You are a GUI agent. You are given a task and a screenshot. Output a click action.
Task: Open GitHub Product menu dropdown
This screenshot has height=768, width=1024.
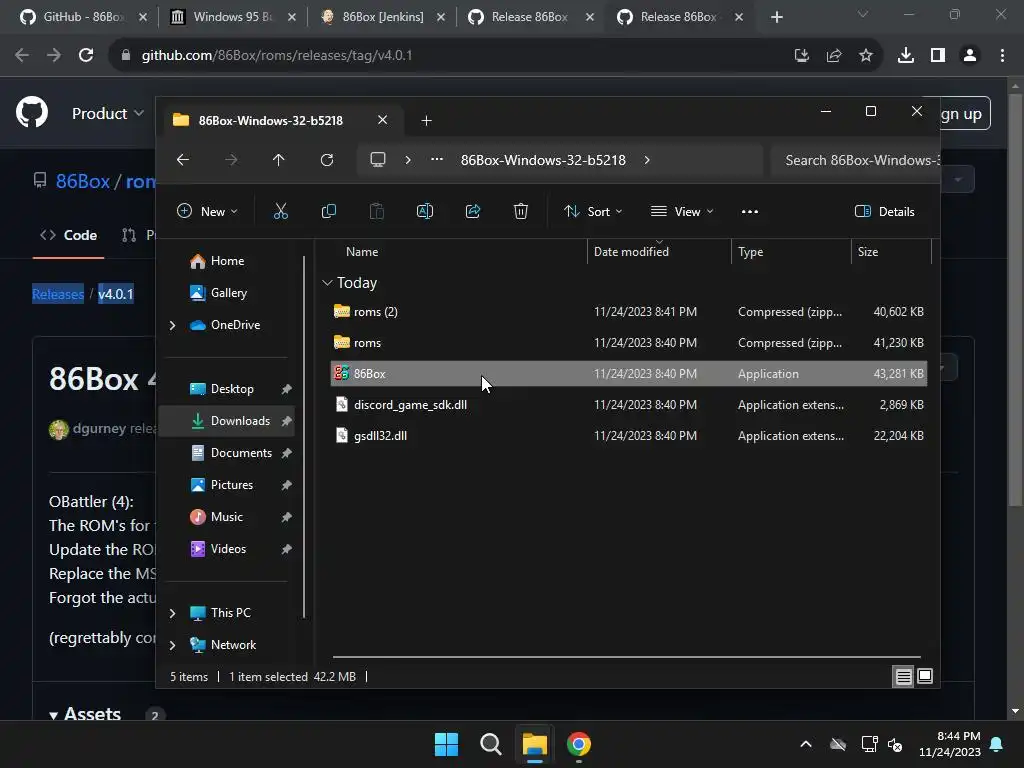pyautogui.click(x=108, y=114)
